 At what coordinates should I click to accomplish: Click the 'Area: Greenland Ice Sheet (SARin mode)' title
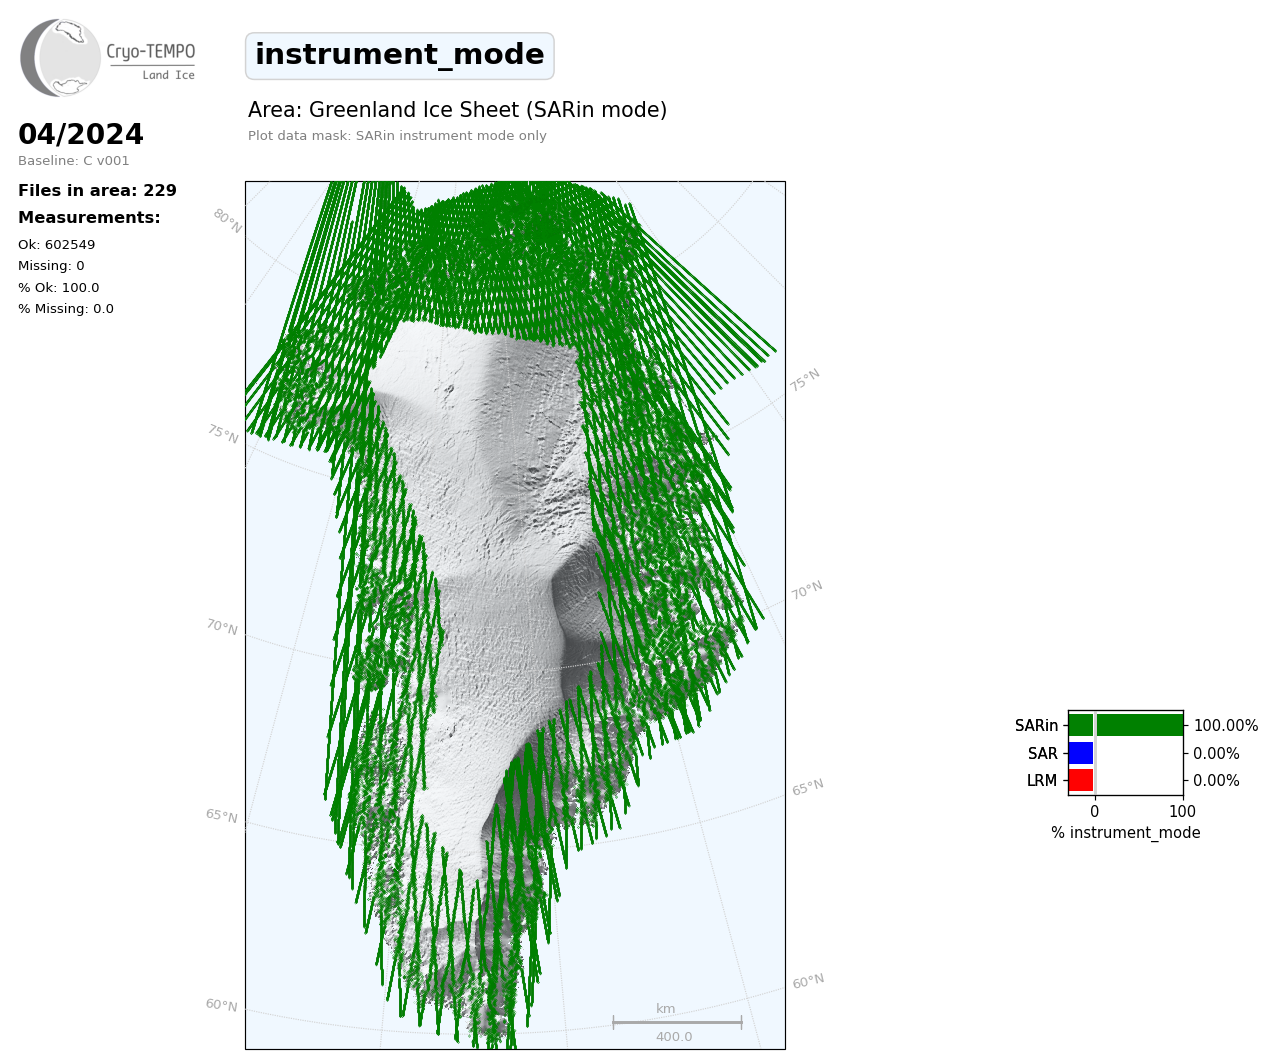point(457,111)
